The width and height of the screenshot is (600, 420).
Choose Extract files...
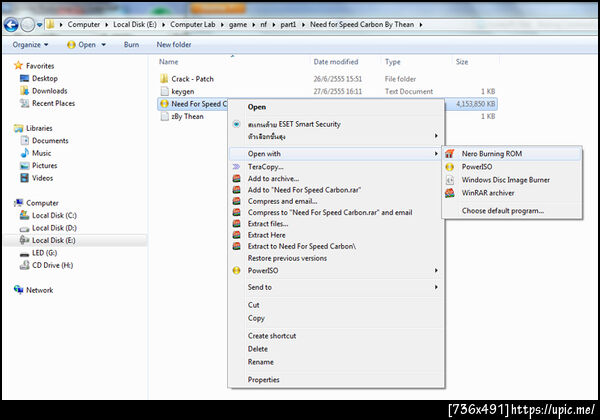pyautogui.click(x=268, y=224)
